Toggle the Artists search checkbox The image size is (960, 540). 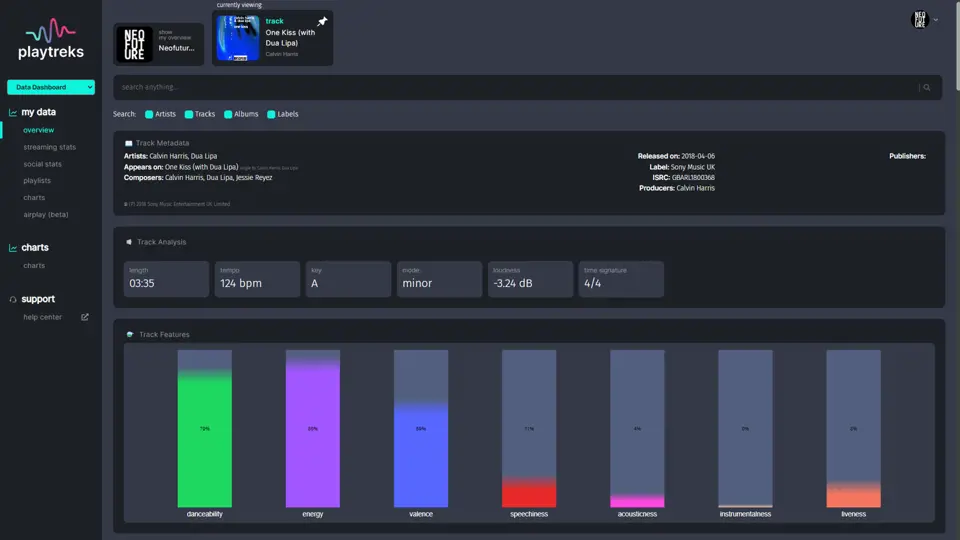coord(149,114)
